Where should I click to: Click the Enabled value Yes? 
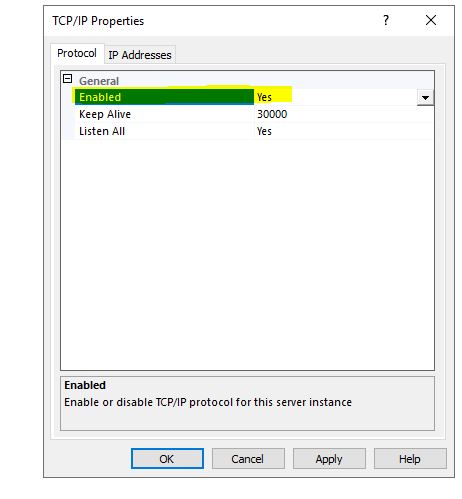click(264, 97)
